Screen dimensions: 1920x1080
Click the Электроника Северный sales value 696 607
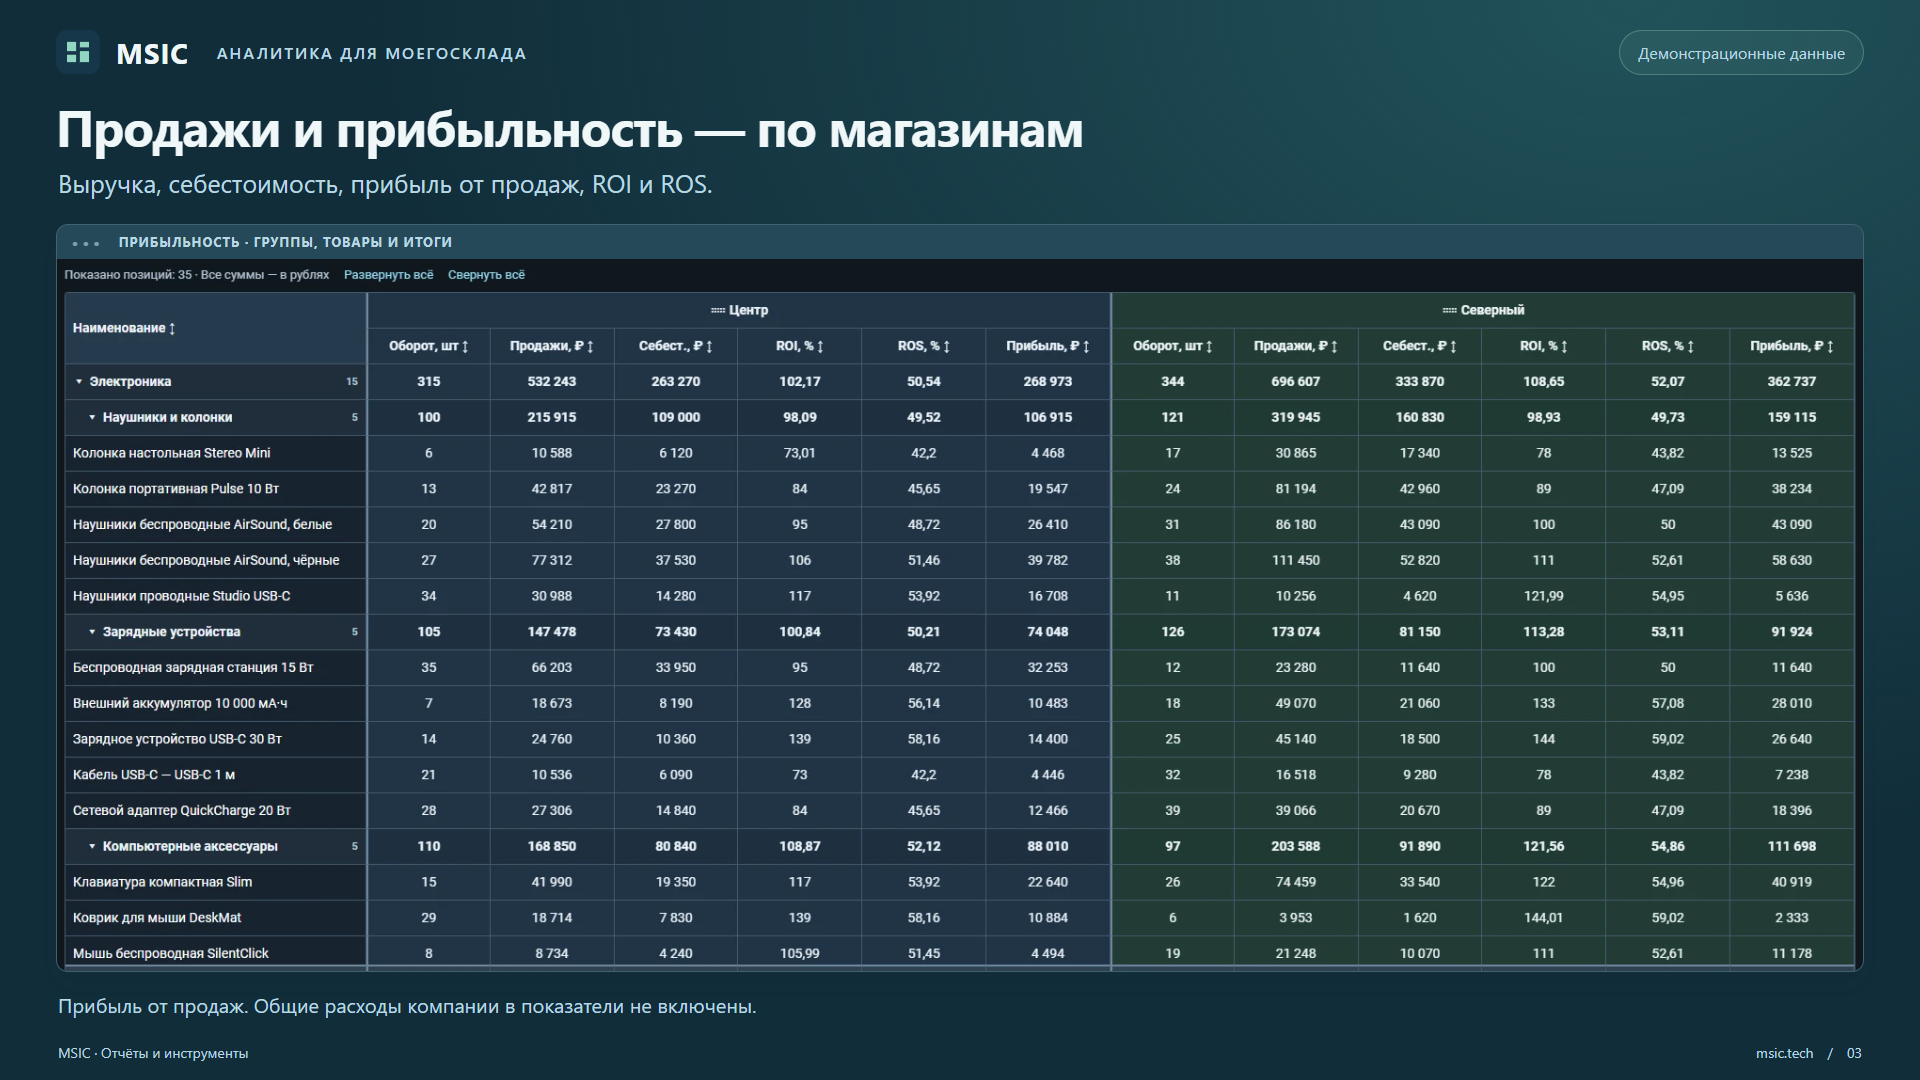(x=1296, y=382)
